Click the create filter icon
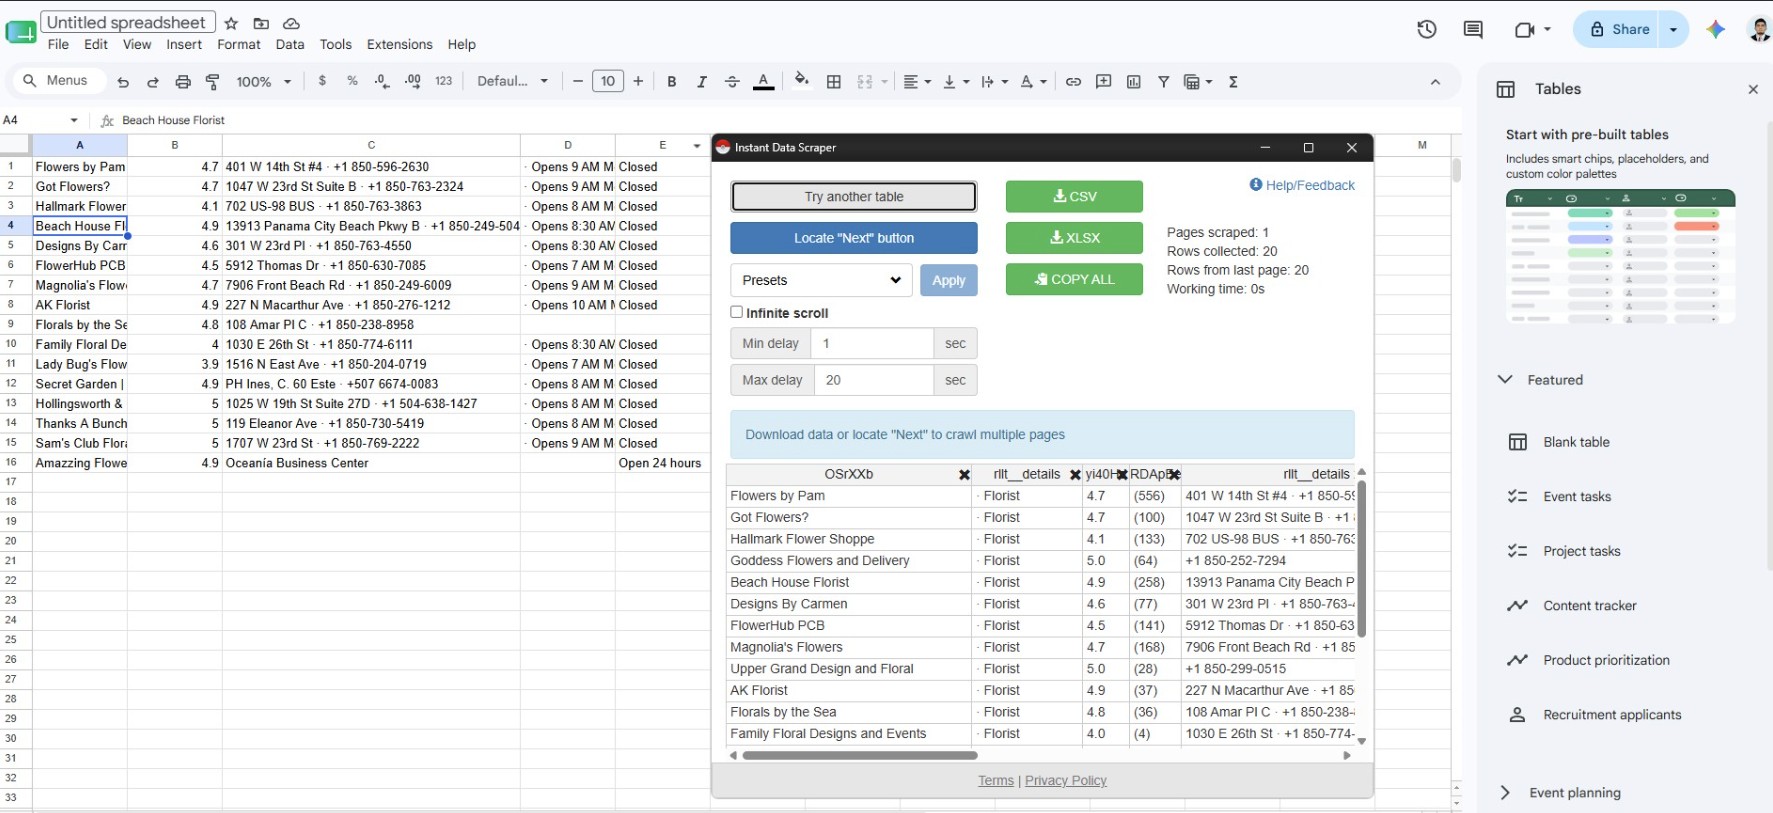This screenshot has height=813, width=1773. coord(1164,82)
